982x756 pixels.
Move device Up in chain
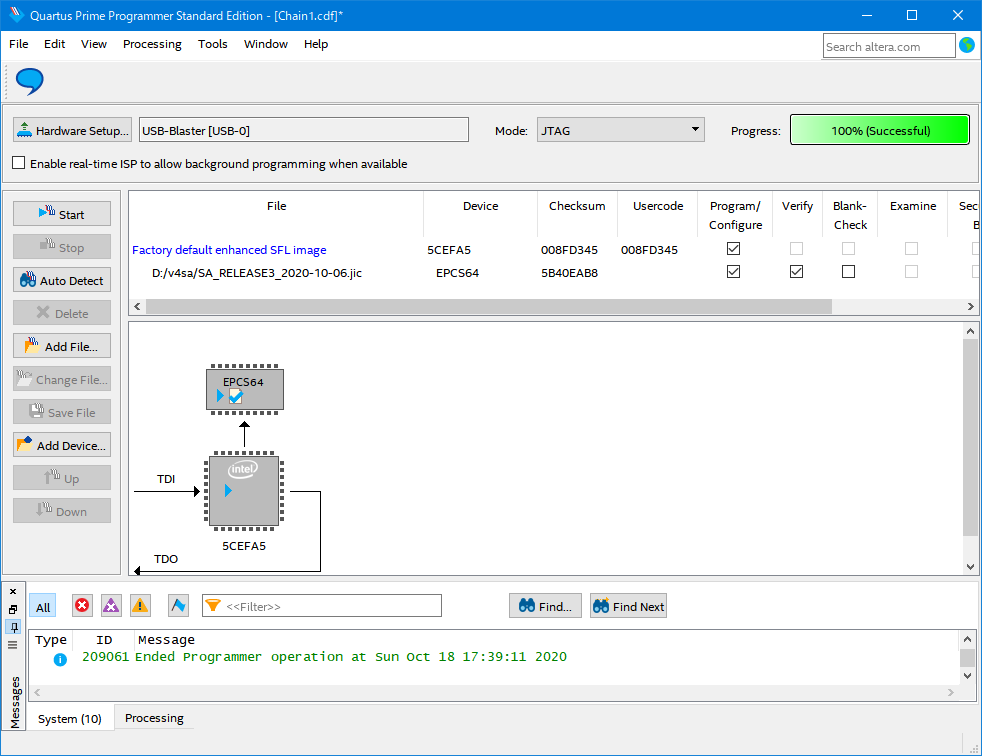click(62, 478)
